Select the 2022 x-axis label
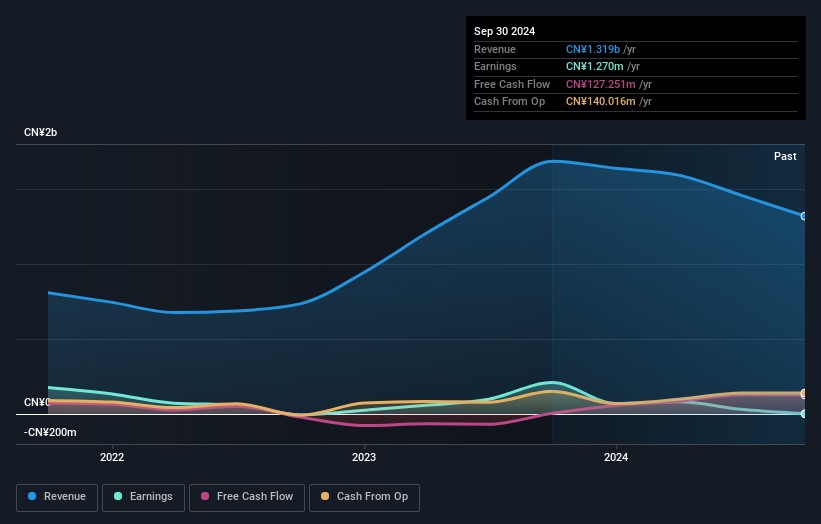Image resolution: width=821 pixels, height=524 pixels. click(112, 458)
